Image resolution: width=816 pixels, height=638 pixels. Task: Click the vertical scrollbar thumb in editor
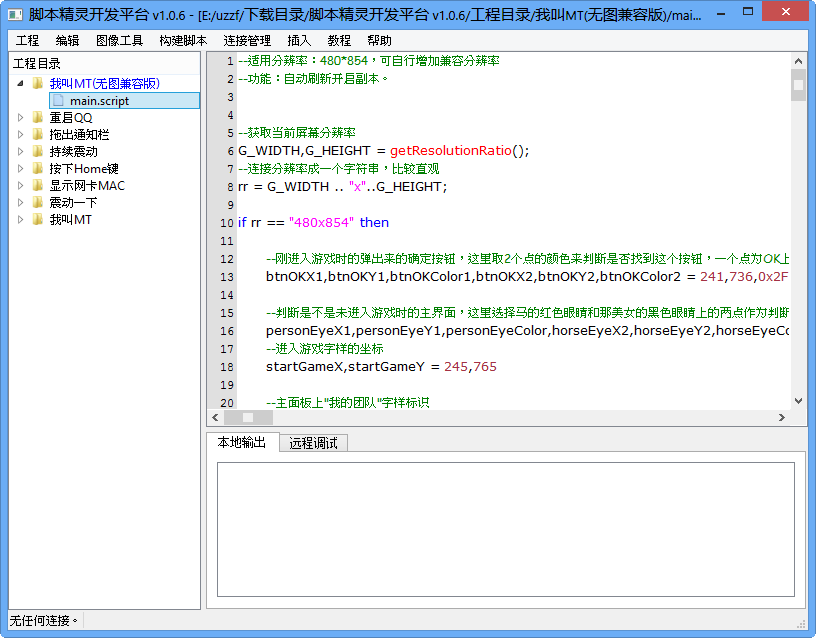(x=798, y=85)
